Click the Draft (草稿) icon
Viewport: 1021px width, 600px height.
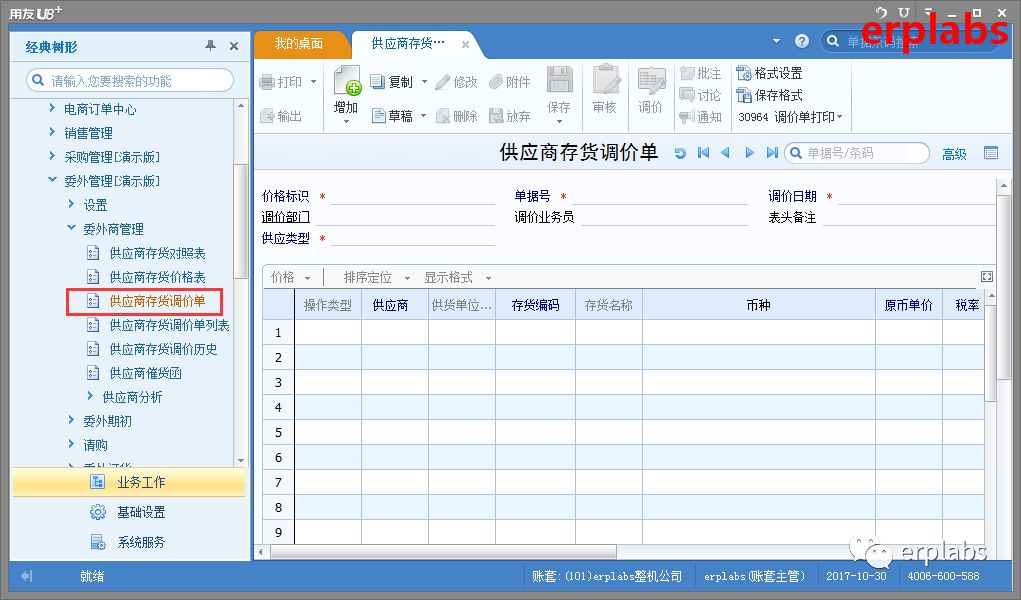(378, 116)
